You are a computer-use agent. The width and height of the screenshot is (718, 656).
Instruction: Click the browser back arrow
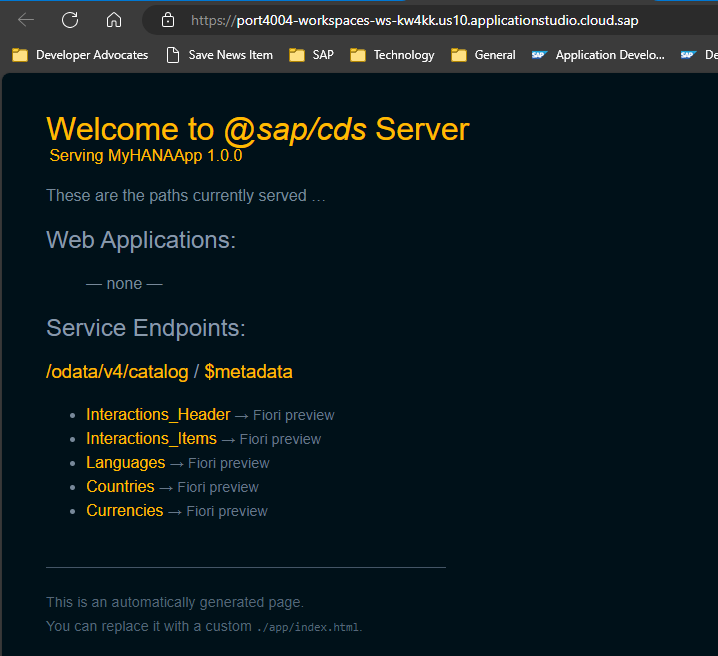(26, 20)
